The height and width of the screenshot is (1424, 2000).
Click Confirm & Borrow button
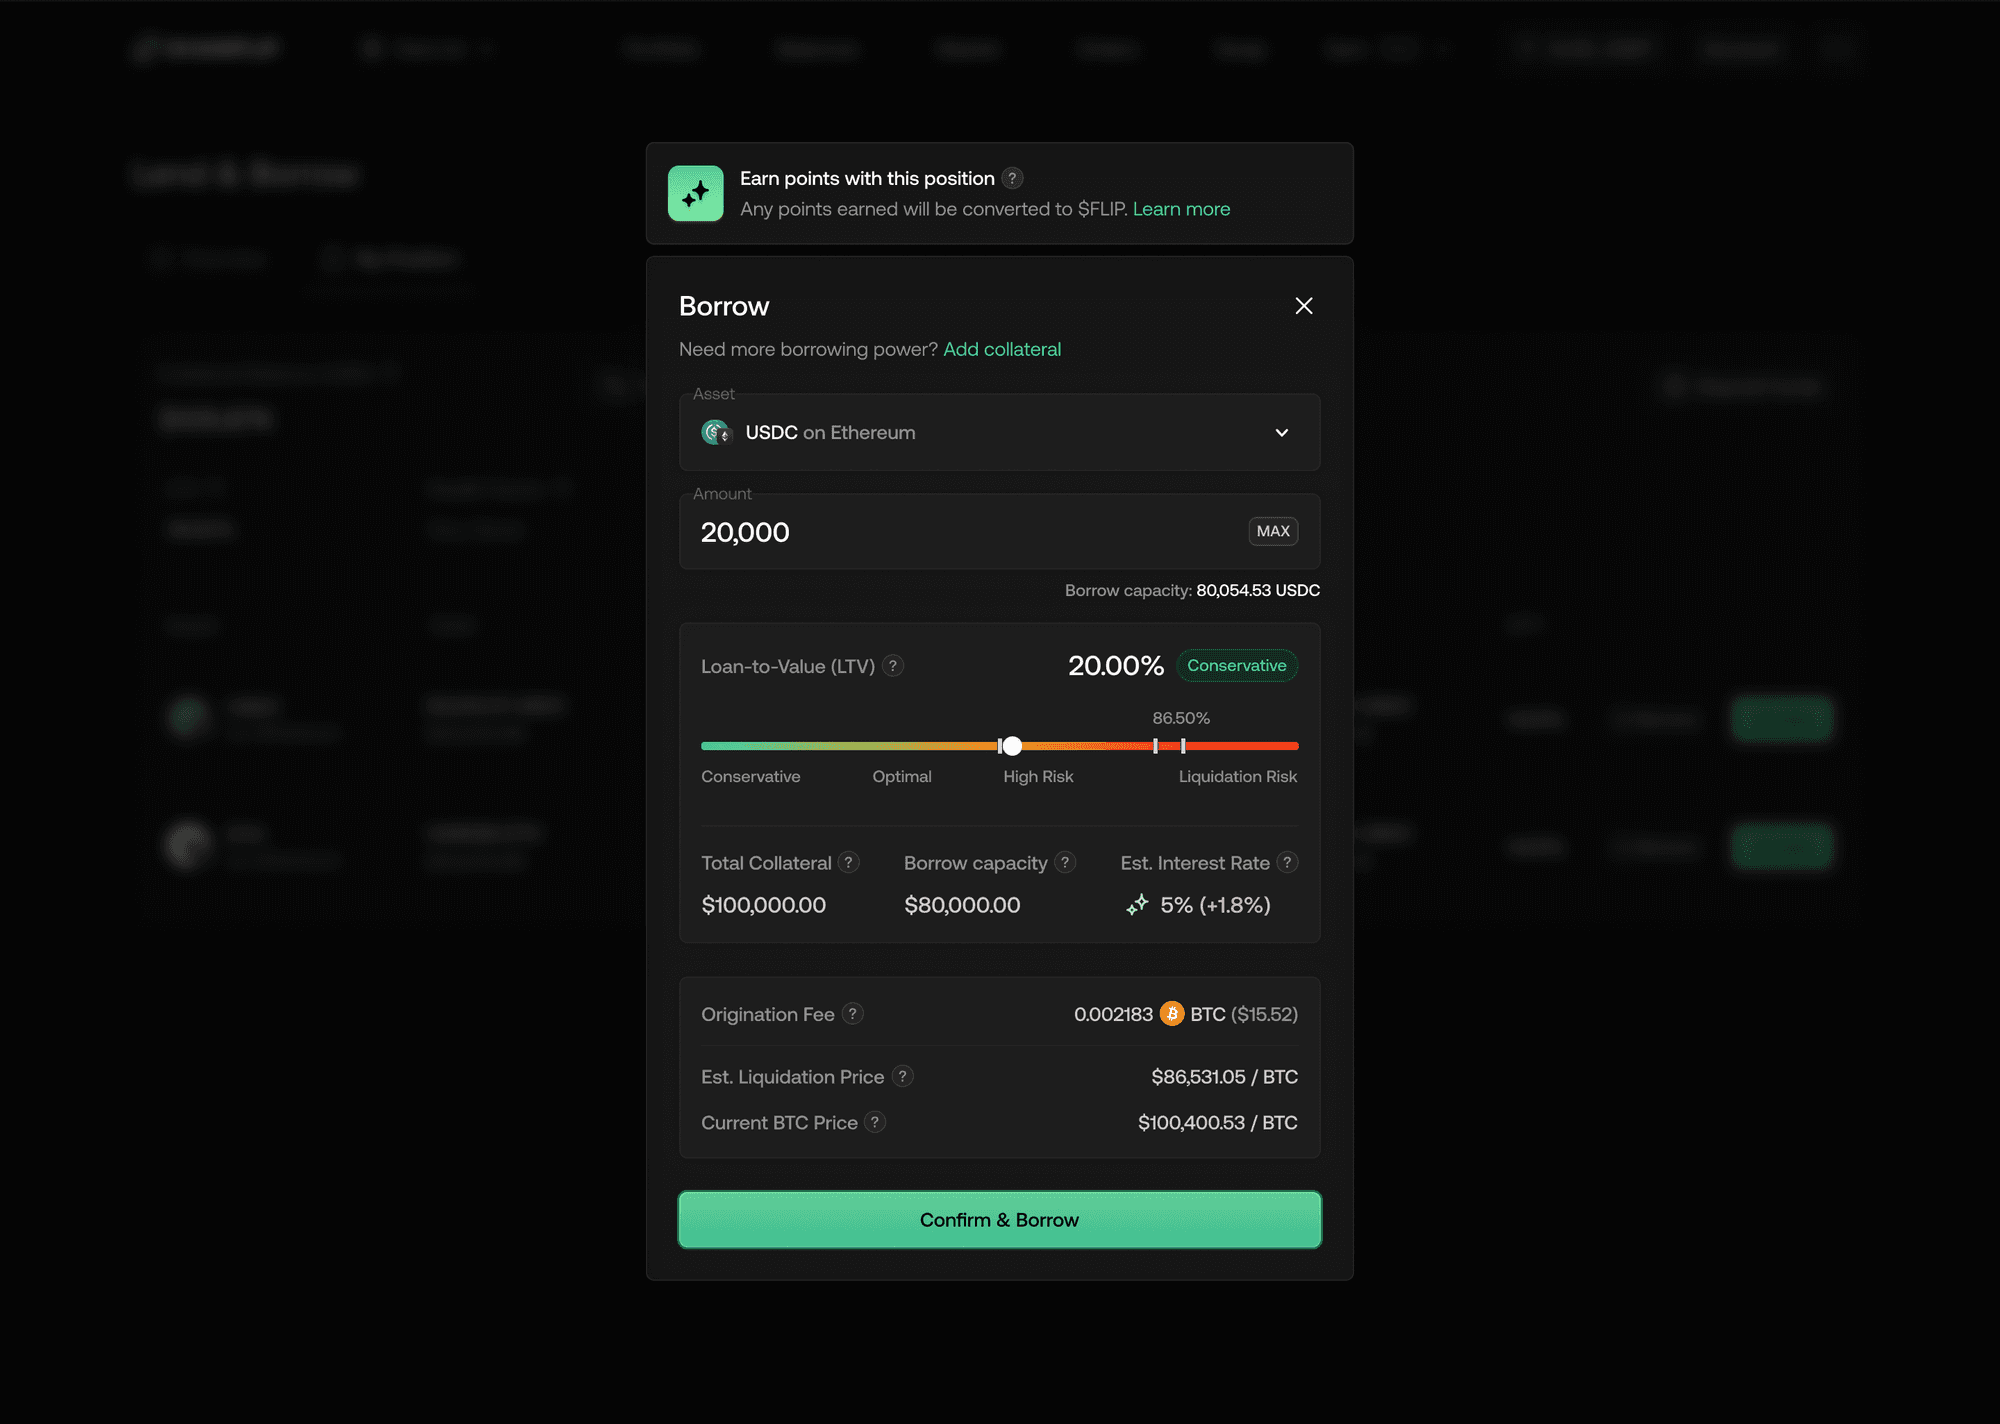pos(999,1219)
